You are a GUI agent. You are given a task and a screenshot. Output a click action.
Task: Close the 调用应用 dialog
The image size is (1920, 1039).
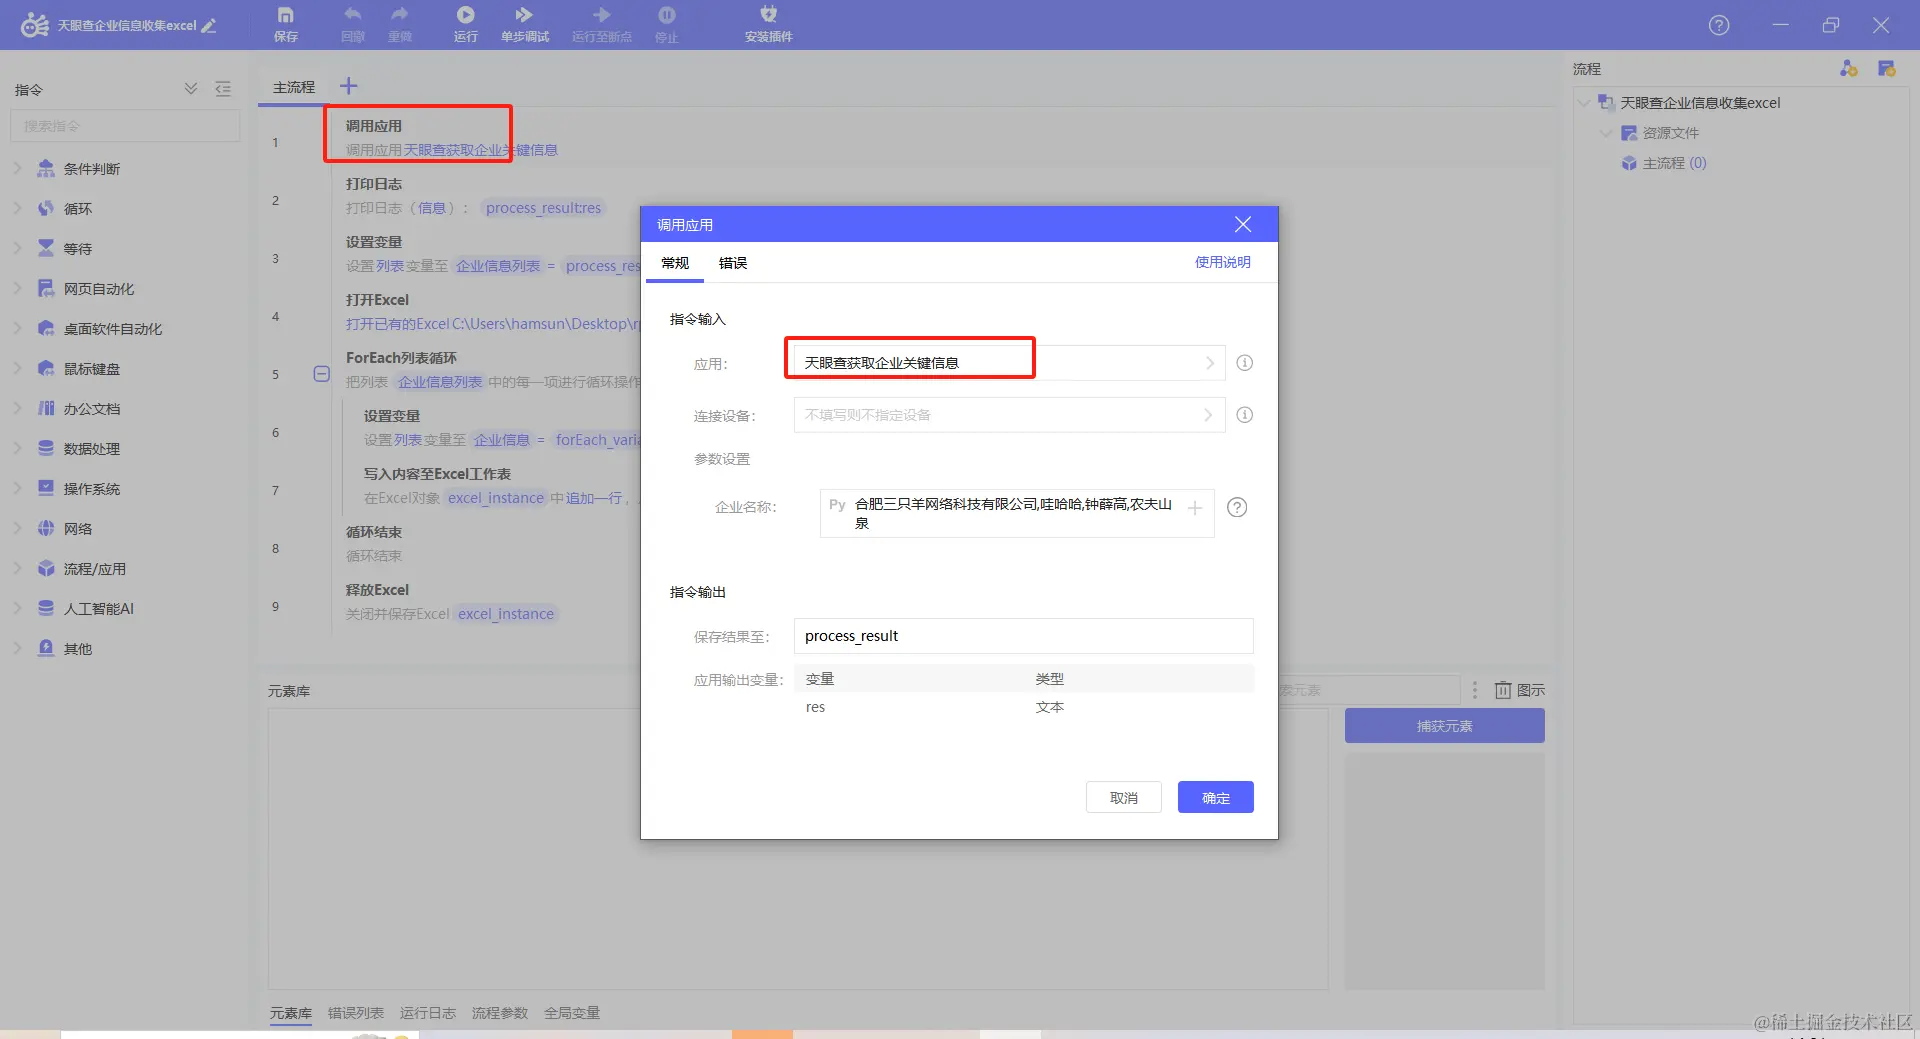coord(1243,224)
